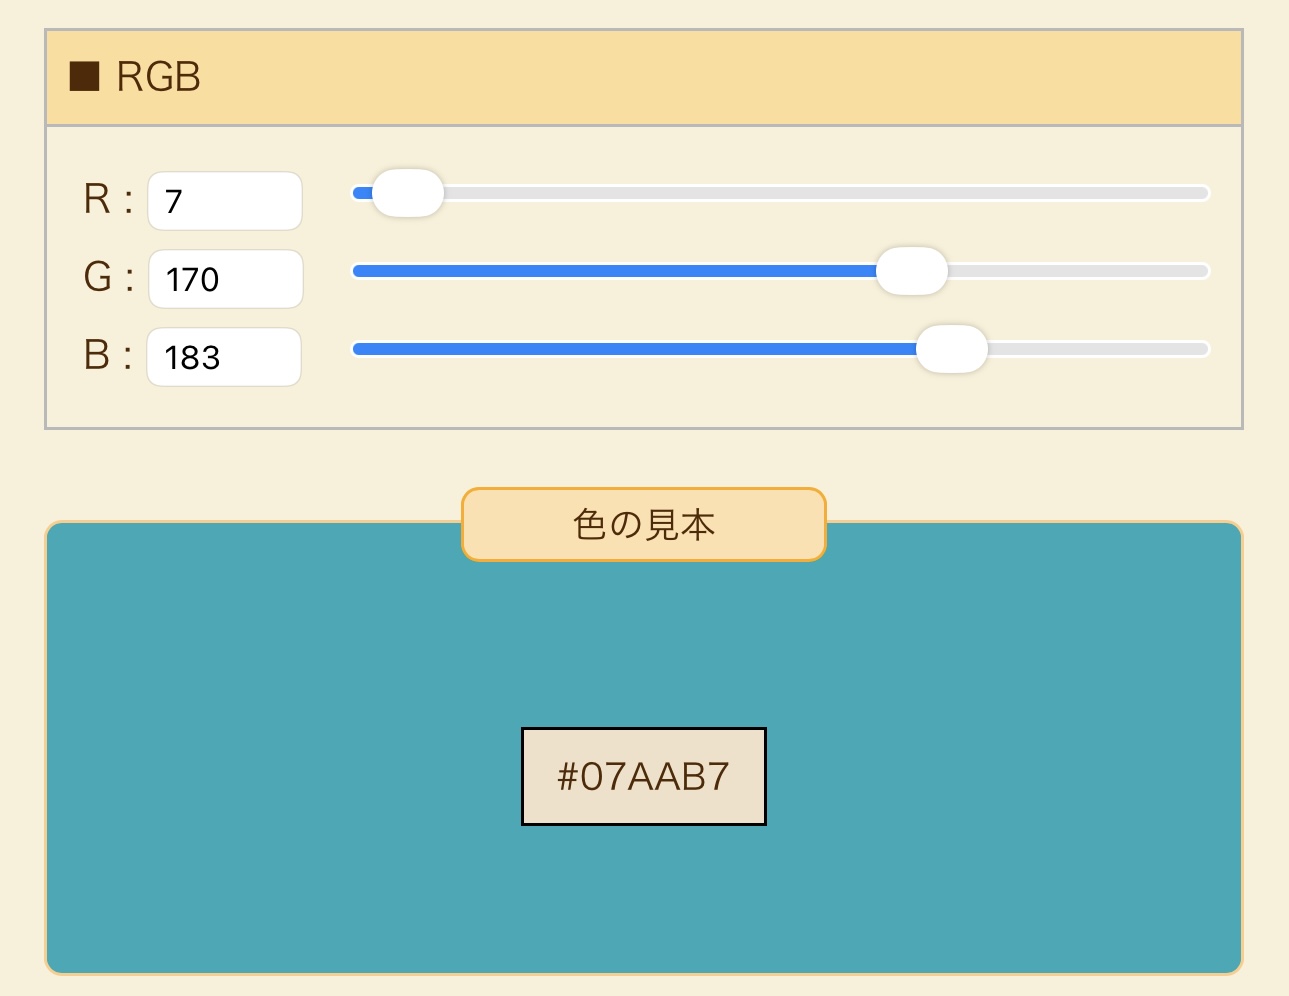Viewport: 1289px width, 996px height.
Task: Click the brown square icon beside RGB
Action: [x=84, y=77]
